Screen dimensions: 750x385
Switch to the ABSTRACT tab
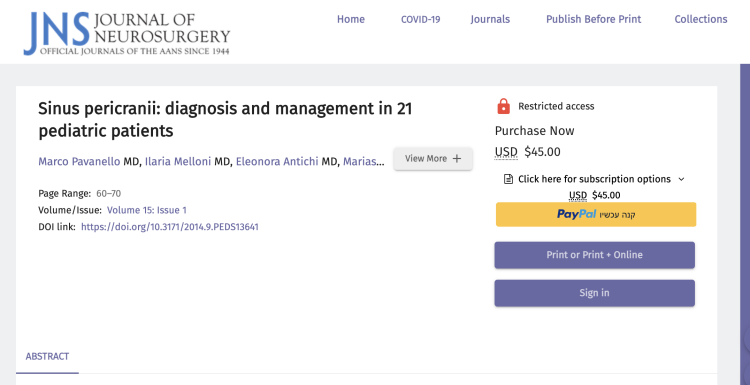[x=47, y=357]
